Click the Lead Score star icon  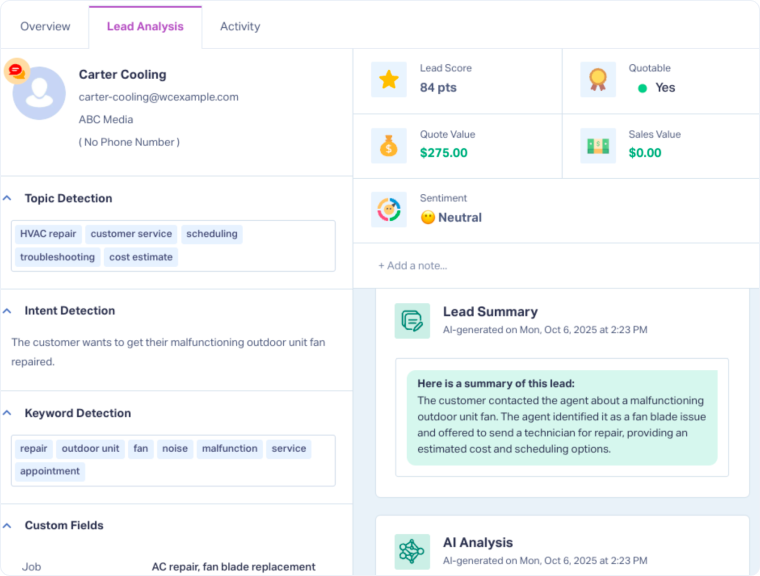click(x=389, y=80)
